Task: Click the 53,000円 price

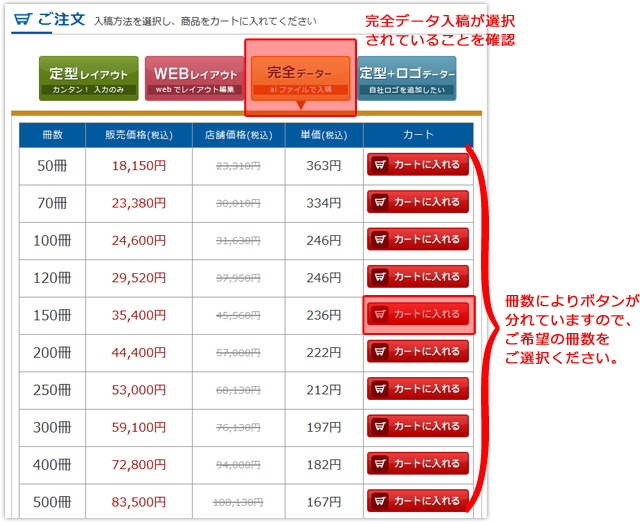Action: click(139, 390)
